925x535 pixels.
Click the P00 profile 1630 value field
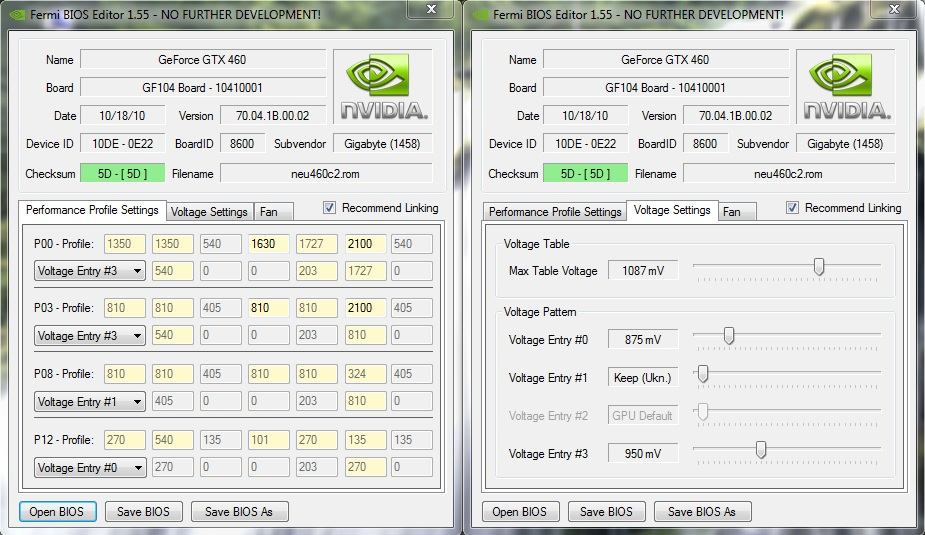268,244
